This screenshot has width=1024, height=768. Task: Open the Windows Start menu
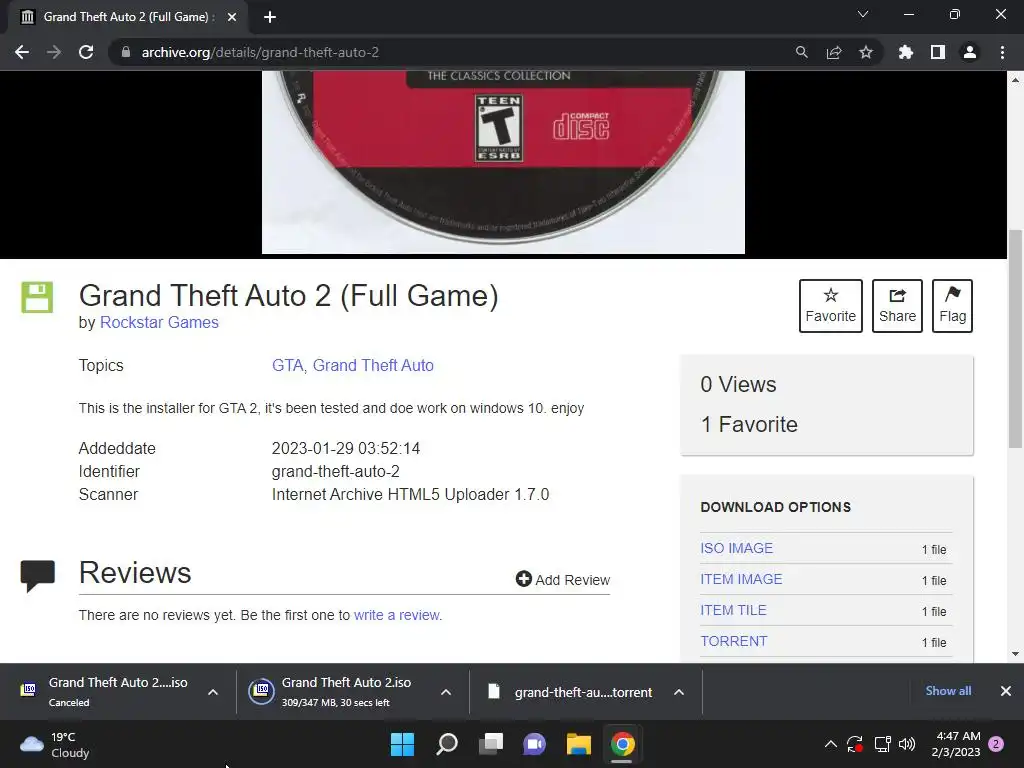pyautogui.click(x=402, y=744)
